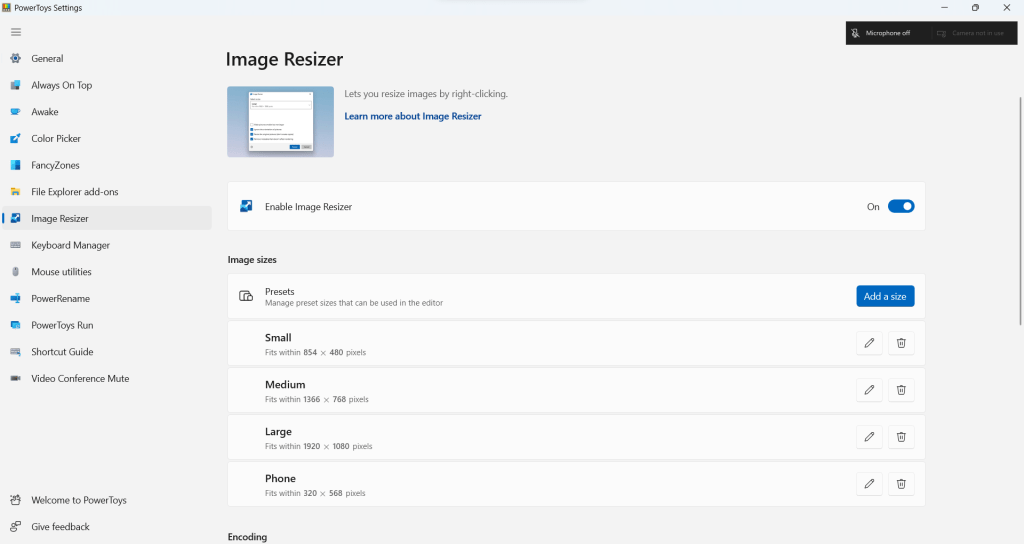Open Color Picker settings
The image size is (1024, 544).
pyautogui.click(x=107, y=138)
